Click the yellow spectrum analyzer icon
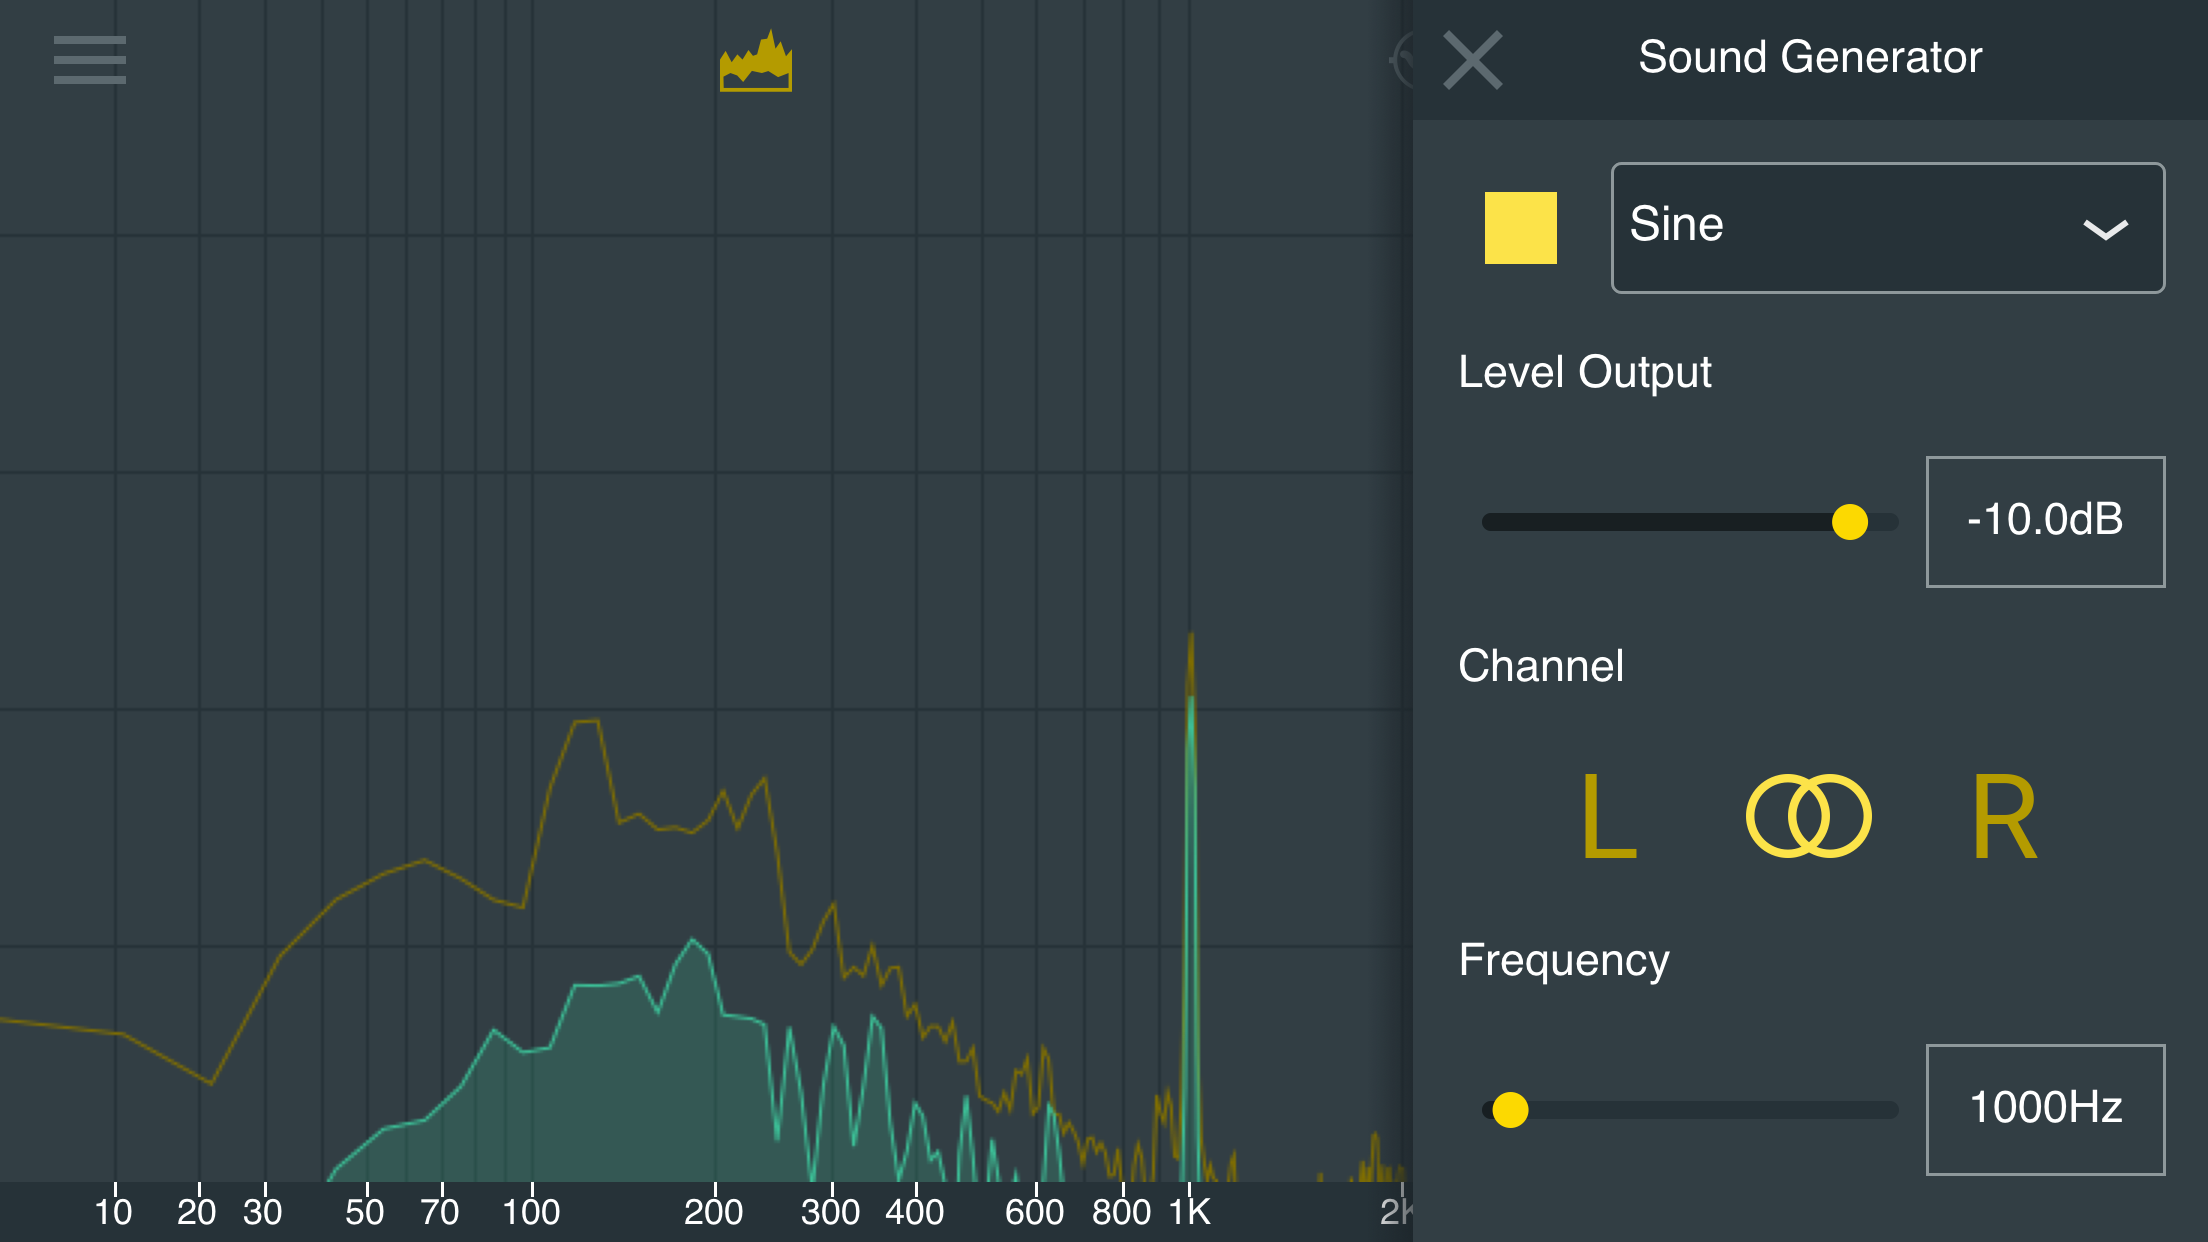 (x=756, y=62)
